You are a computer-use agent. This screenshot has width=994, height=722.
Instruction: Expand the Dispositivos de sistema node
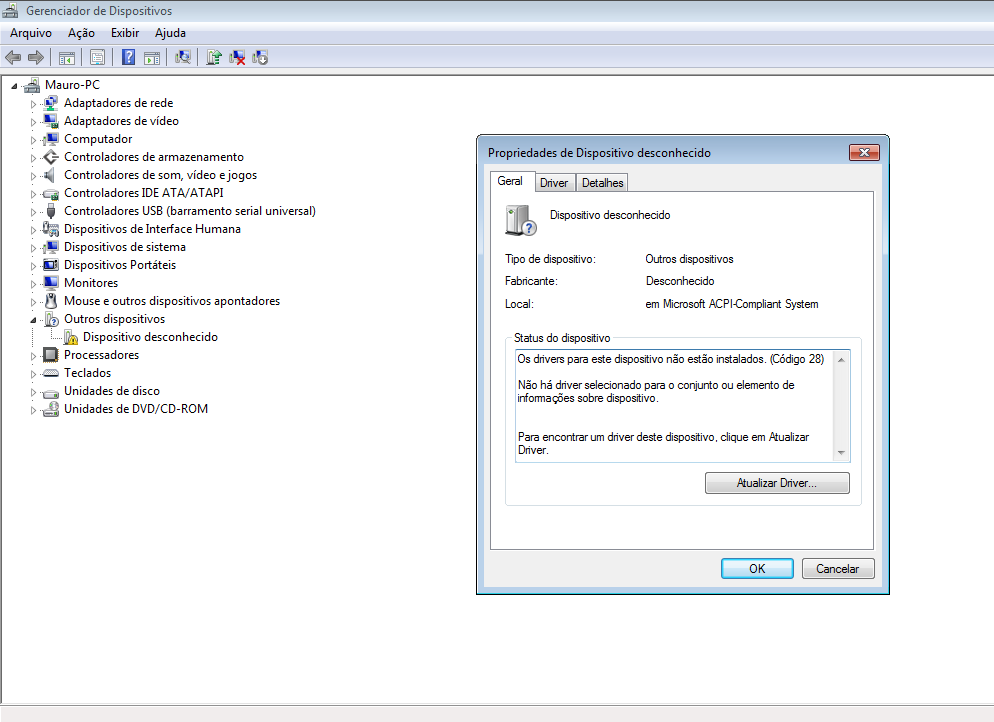[x=34, y=248]
